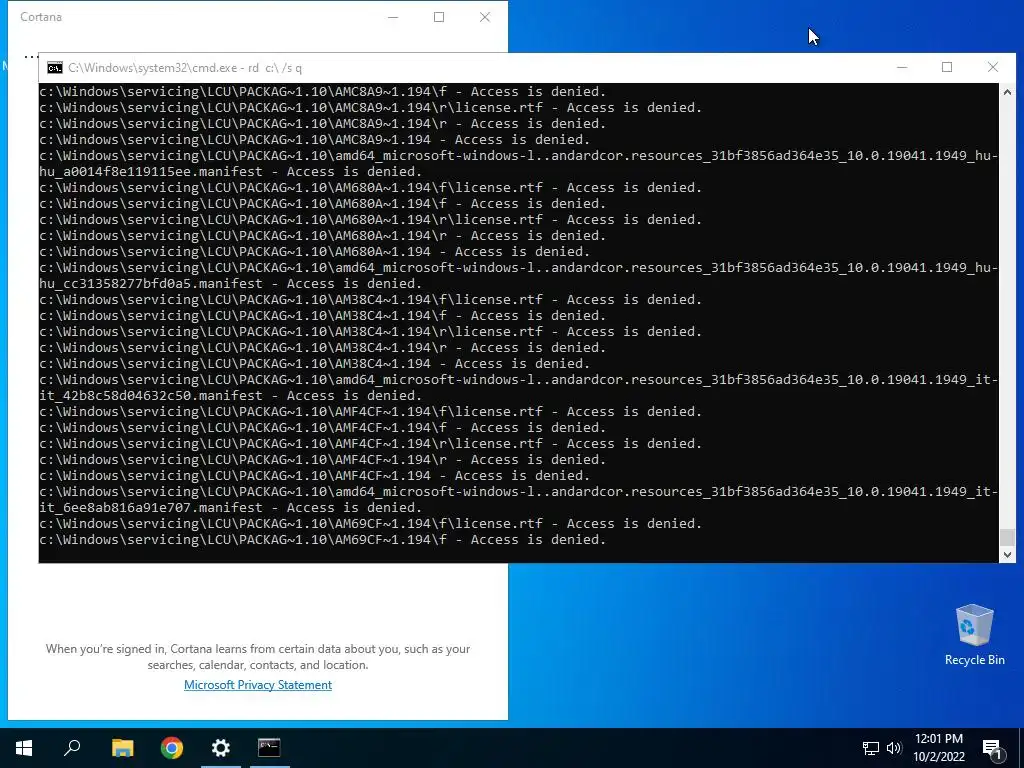This screenshot has height=768, width=1024.
Task: Open Microsoft Privacy Statement link
Action: tap(258, 684)
